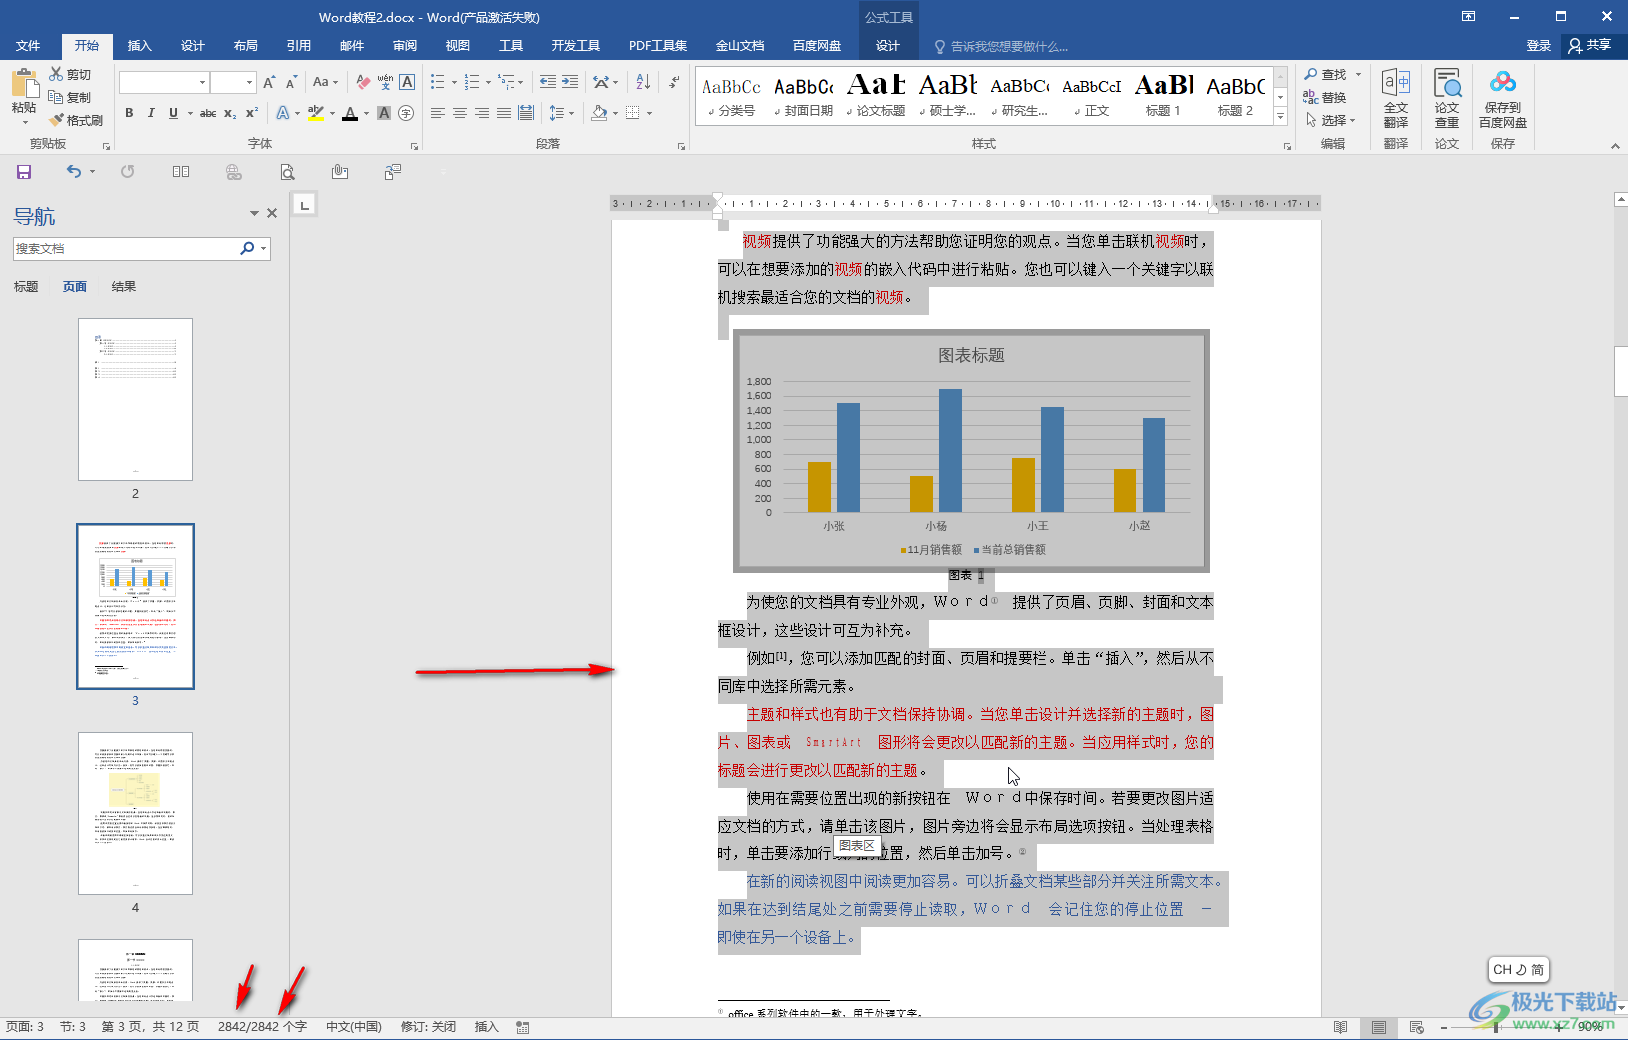Sort paragraph A-Z icon

tap(643, 82)
